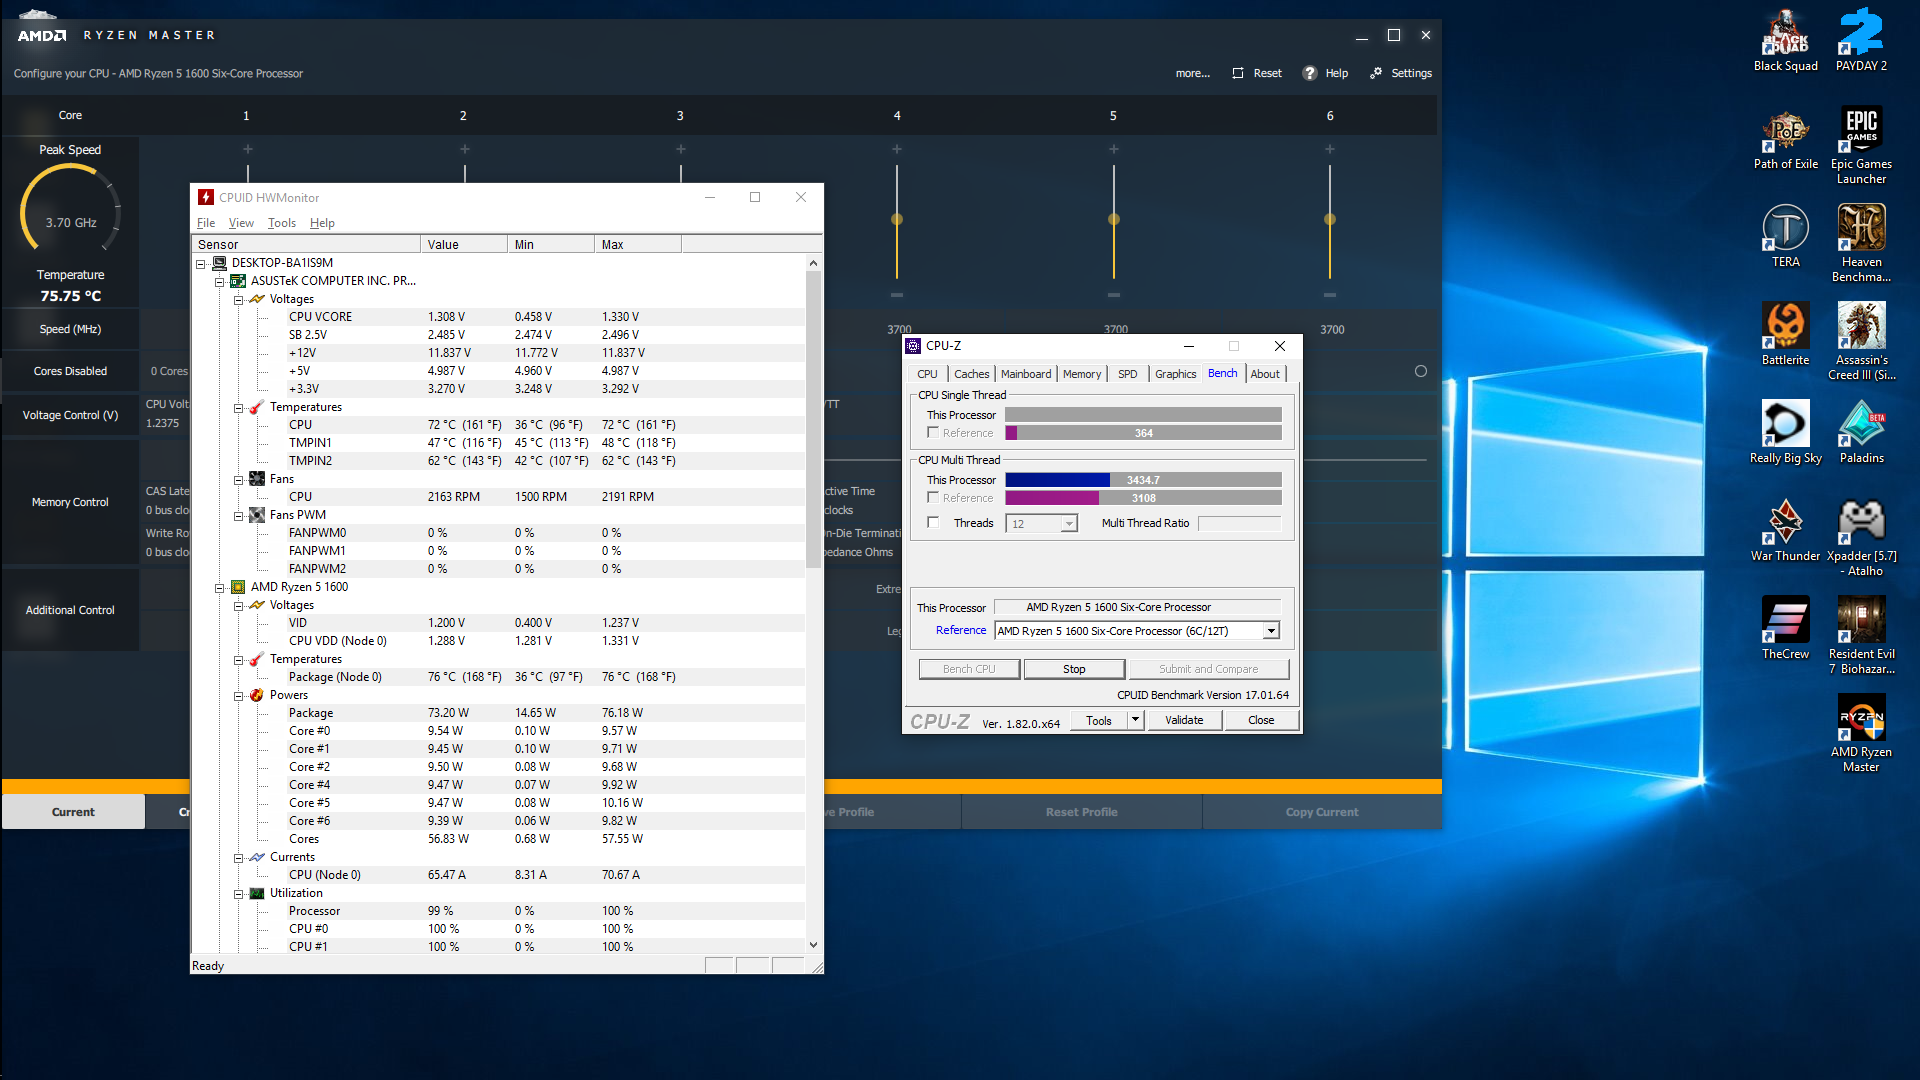Switch to the Caches tab in CPU-Z
The width and height of the screenshot is (1920, 1080).
[971, 374]
